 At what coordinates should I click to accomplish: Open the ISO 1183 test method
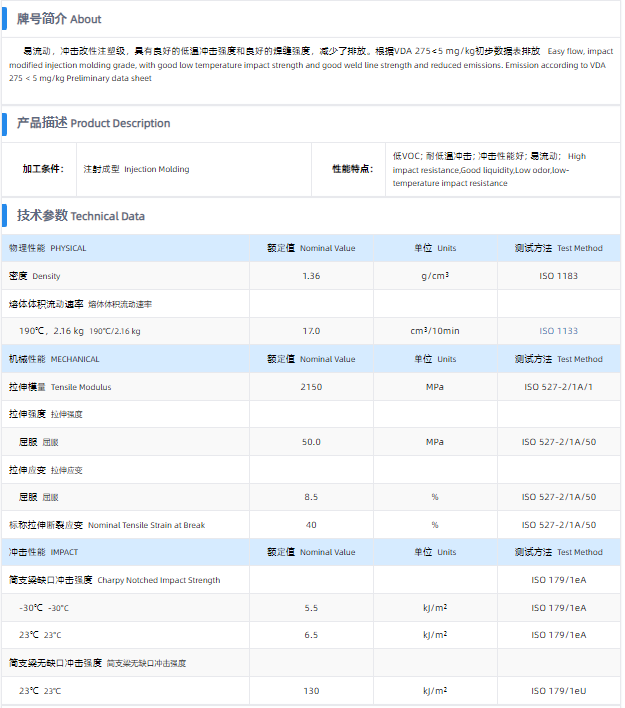click(x=559, y=276)
